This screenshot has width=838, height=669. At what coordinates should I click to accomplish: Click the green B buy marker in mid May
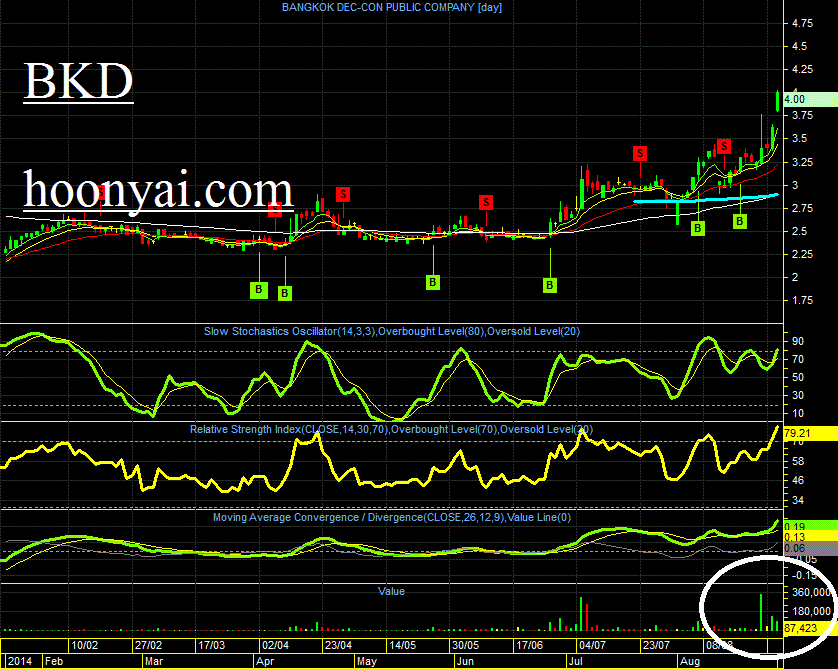tap(433, 282)
